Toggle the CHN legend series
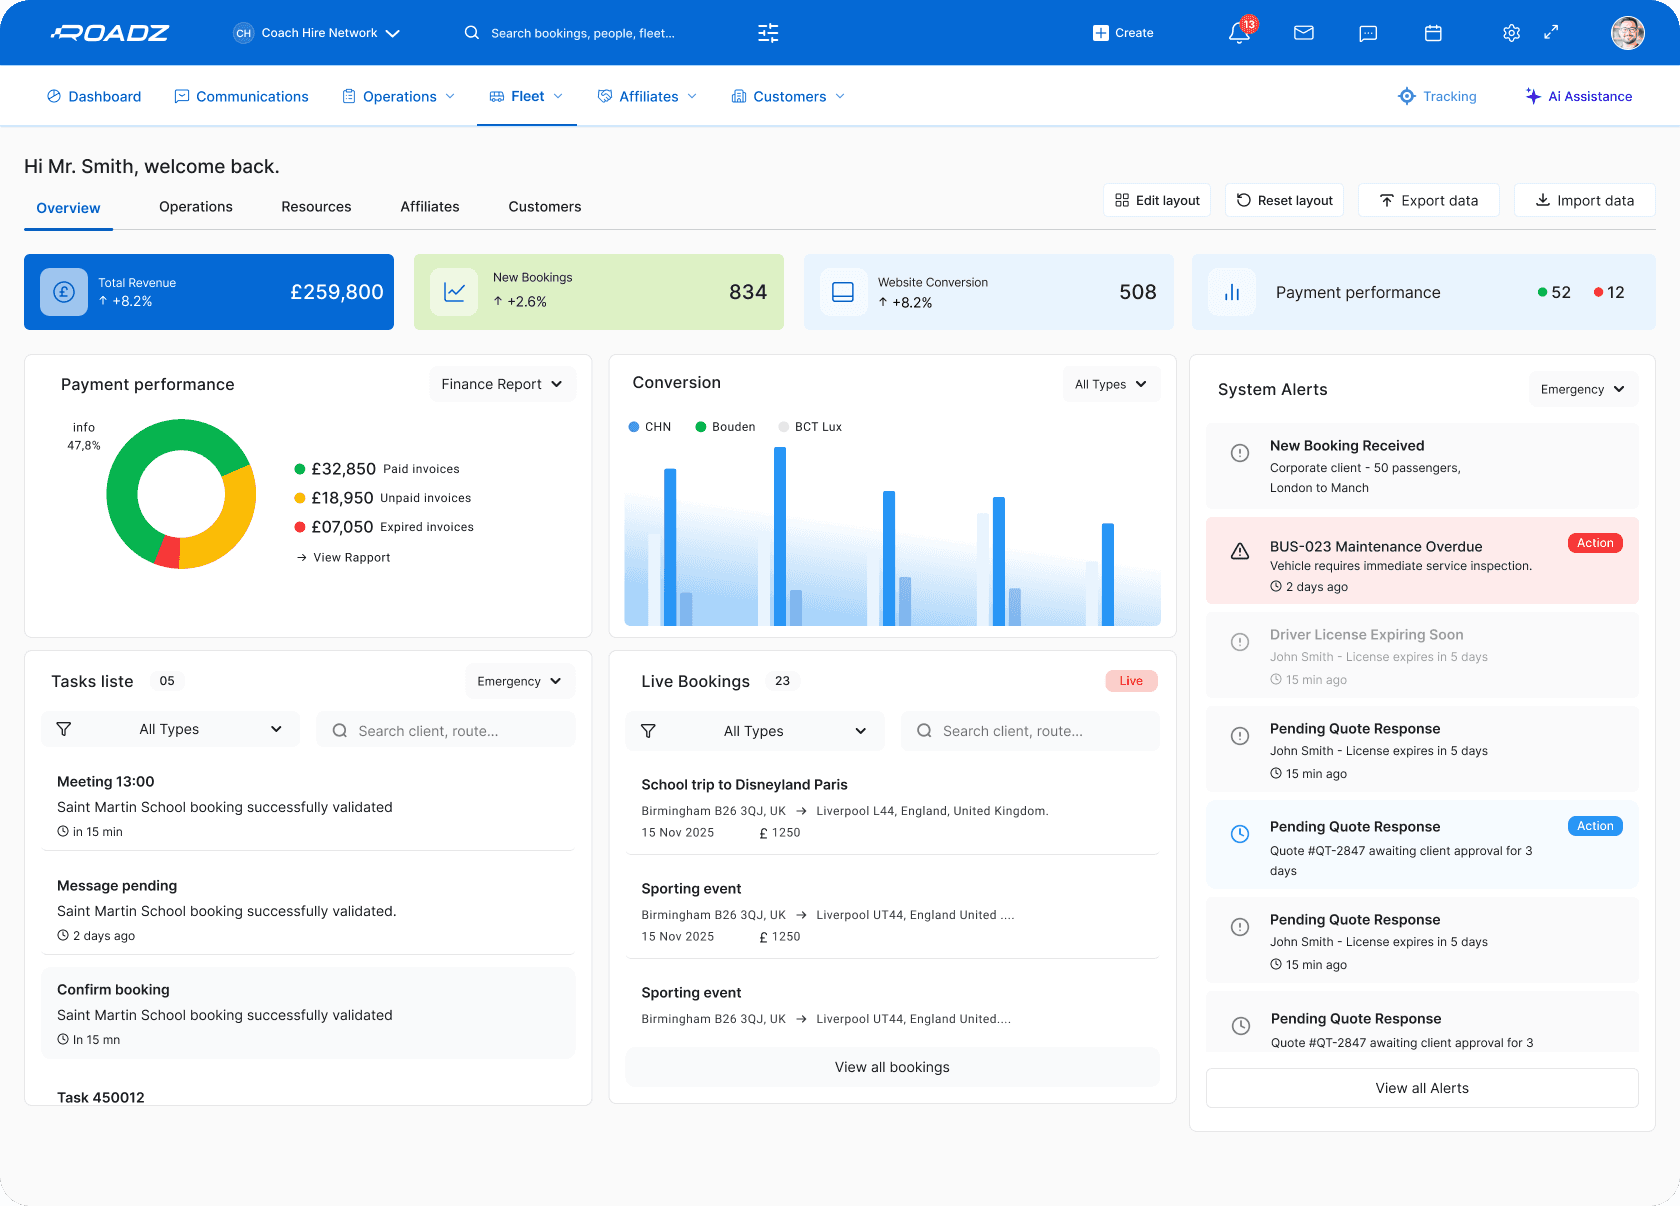The width and height of the screenshot is (1680, 1206). click(649, 427)
